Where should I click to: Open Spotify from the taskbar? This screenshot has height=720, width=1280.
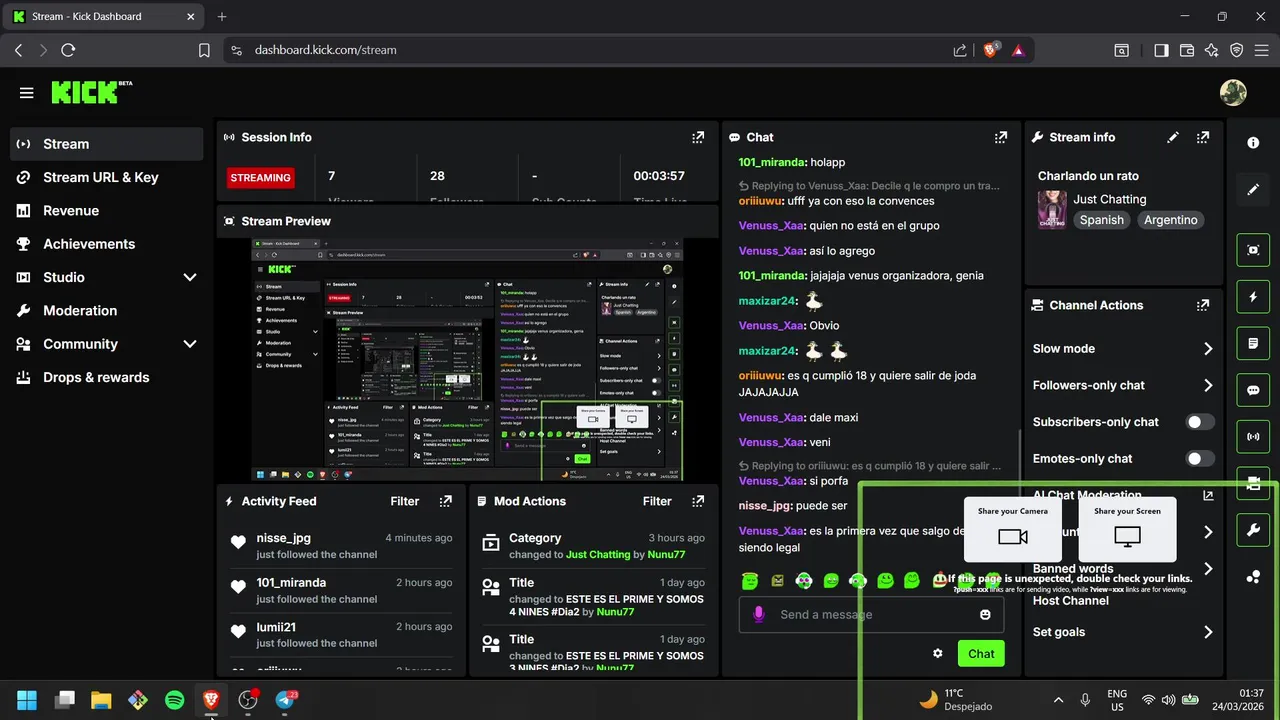coord(174,700)
